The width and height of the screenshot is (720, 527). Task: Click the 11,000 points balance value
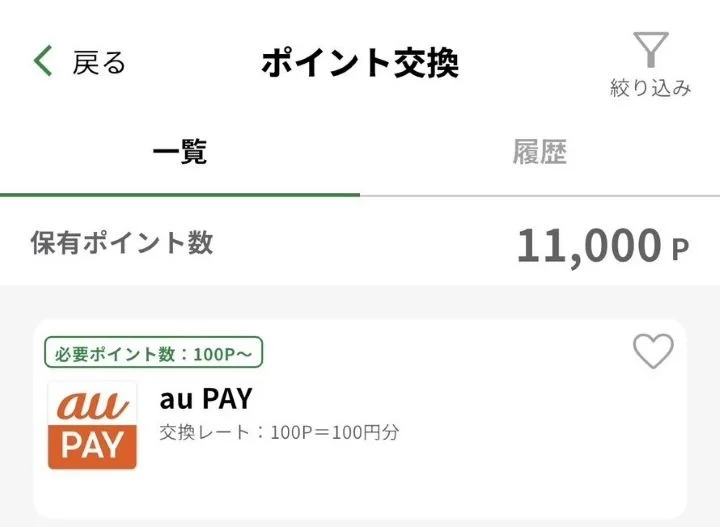pyautogui.click(x=588, y=244)
